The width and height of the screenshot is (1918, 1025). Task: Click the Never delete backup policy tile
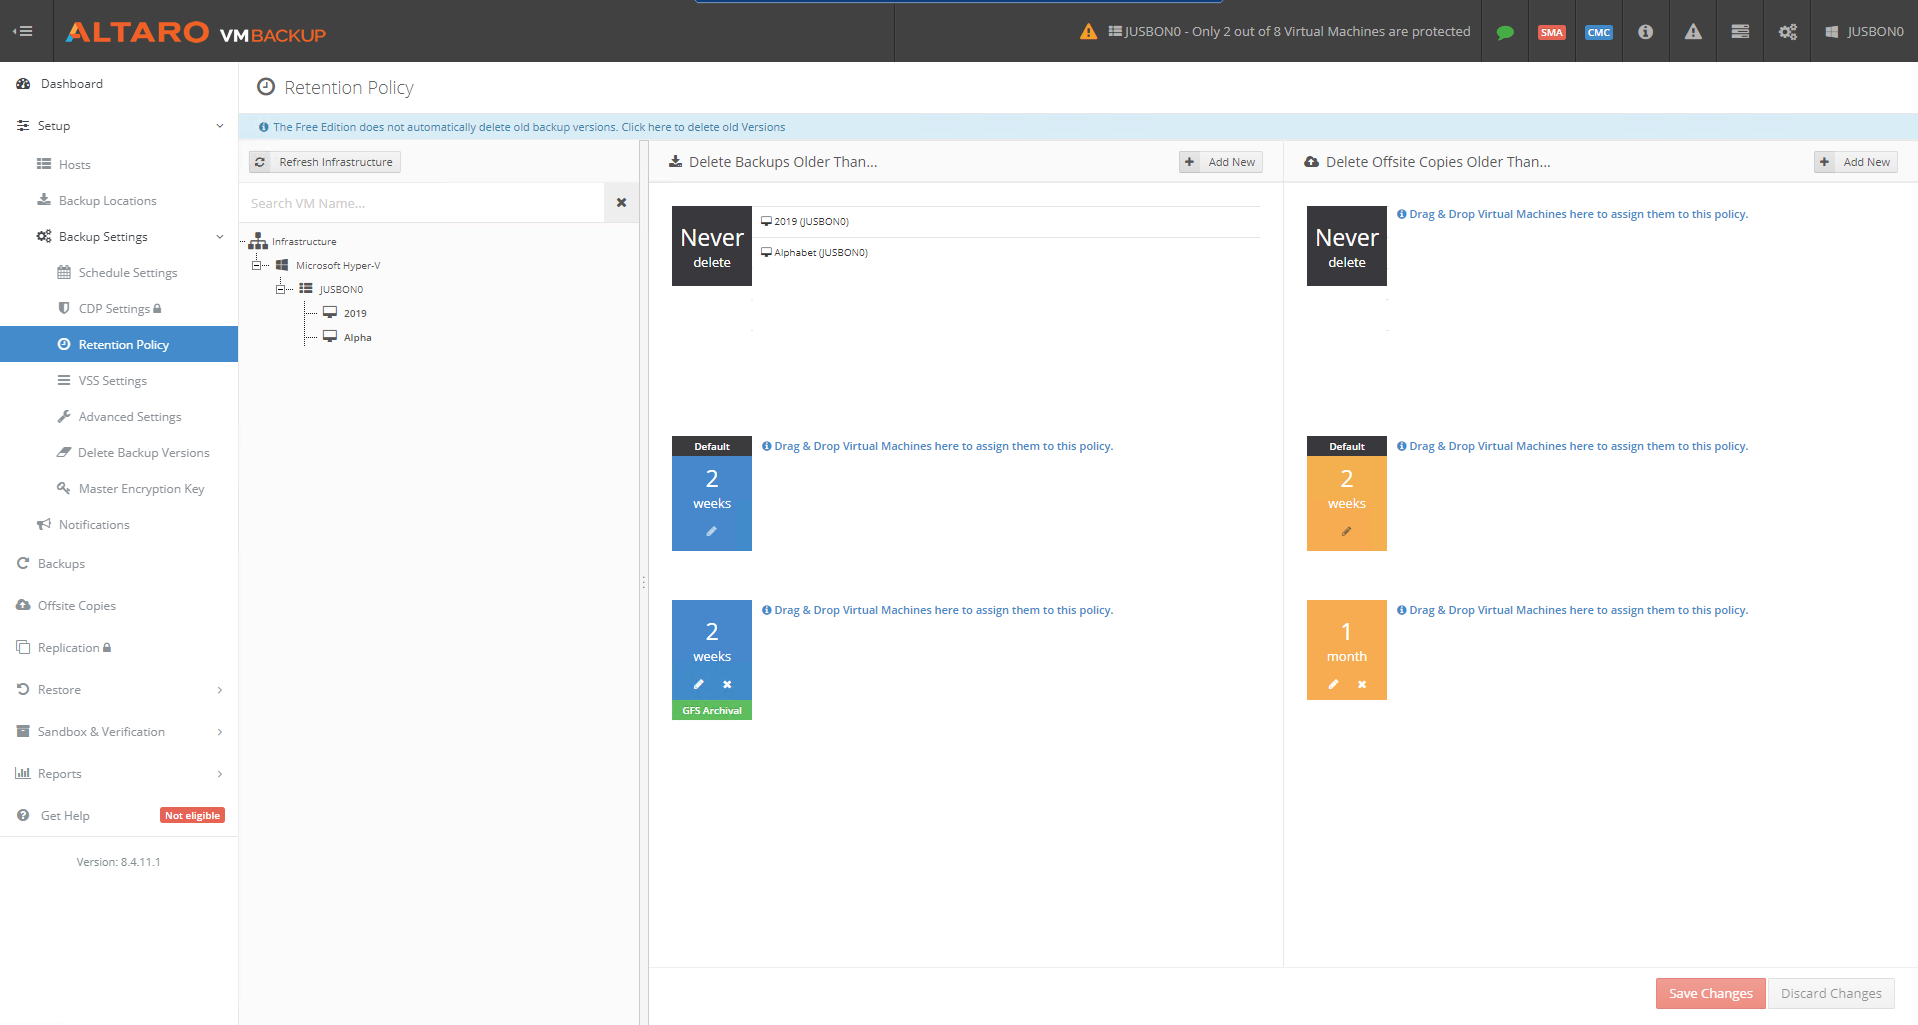(712, 246)
